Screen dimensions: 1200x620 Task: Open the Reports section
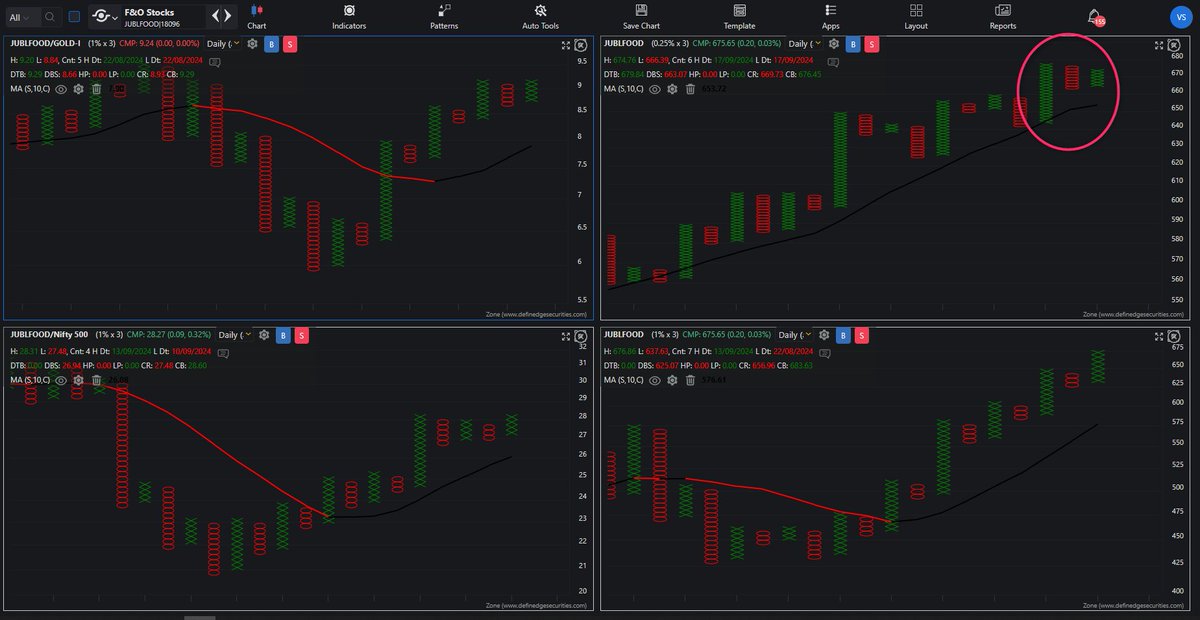tap(1003, 16)
